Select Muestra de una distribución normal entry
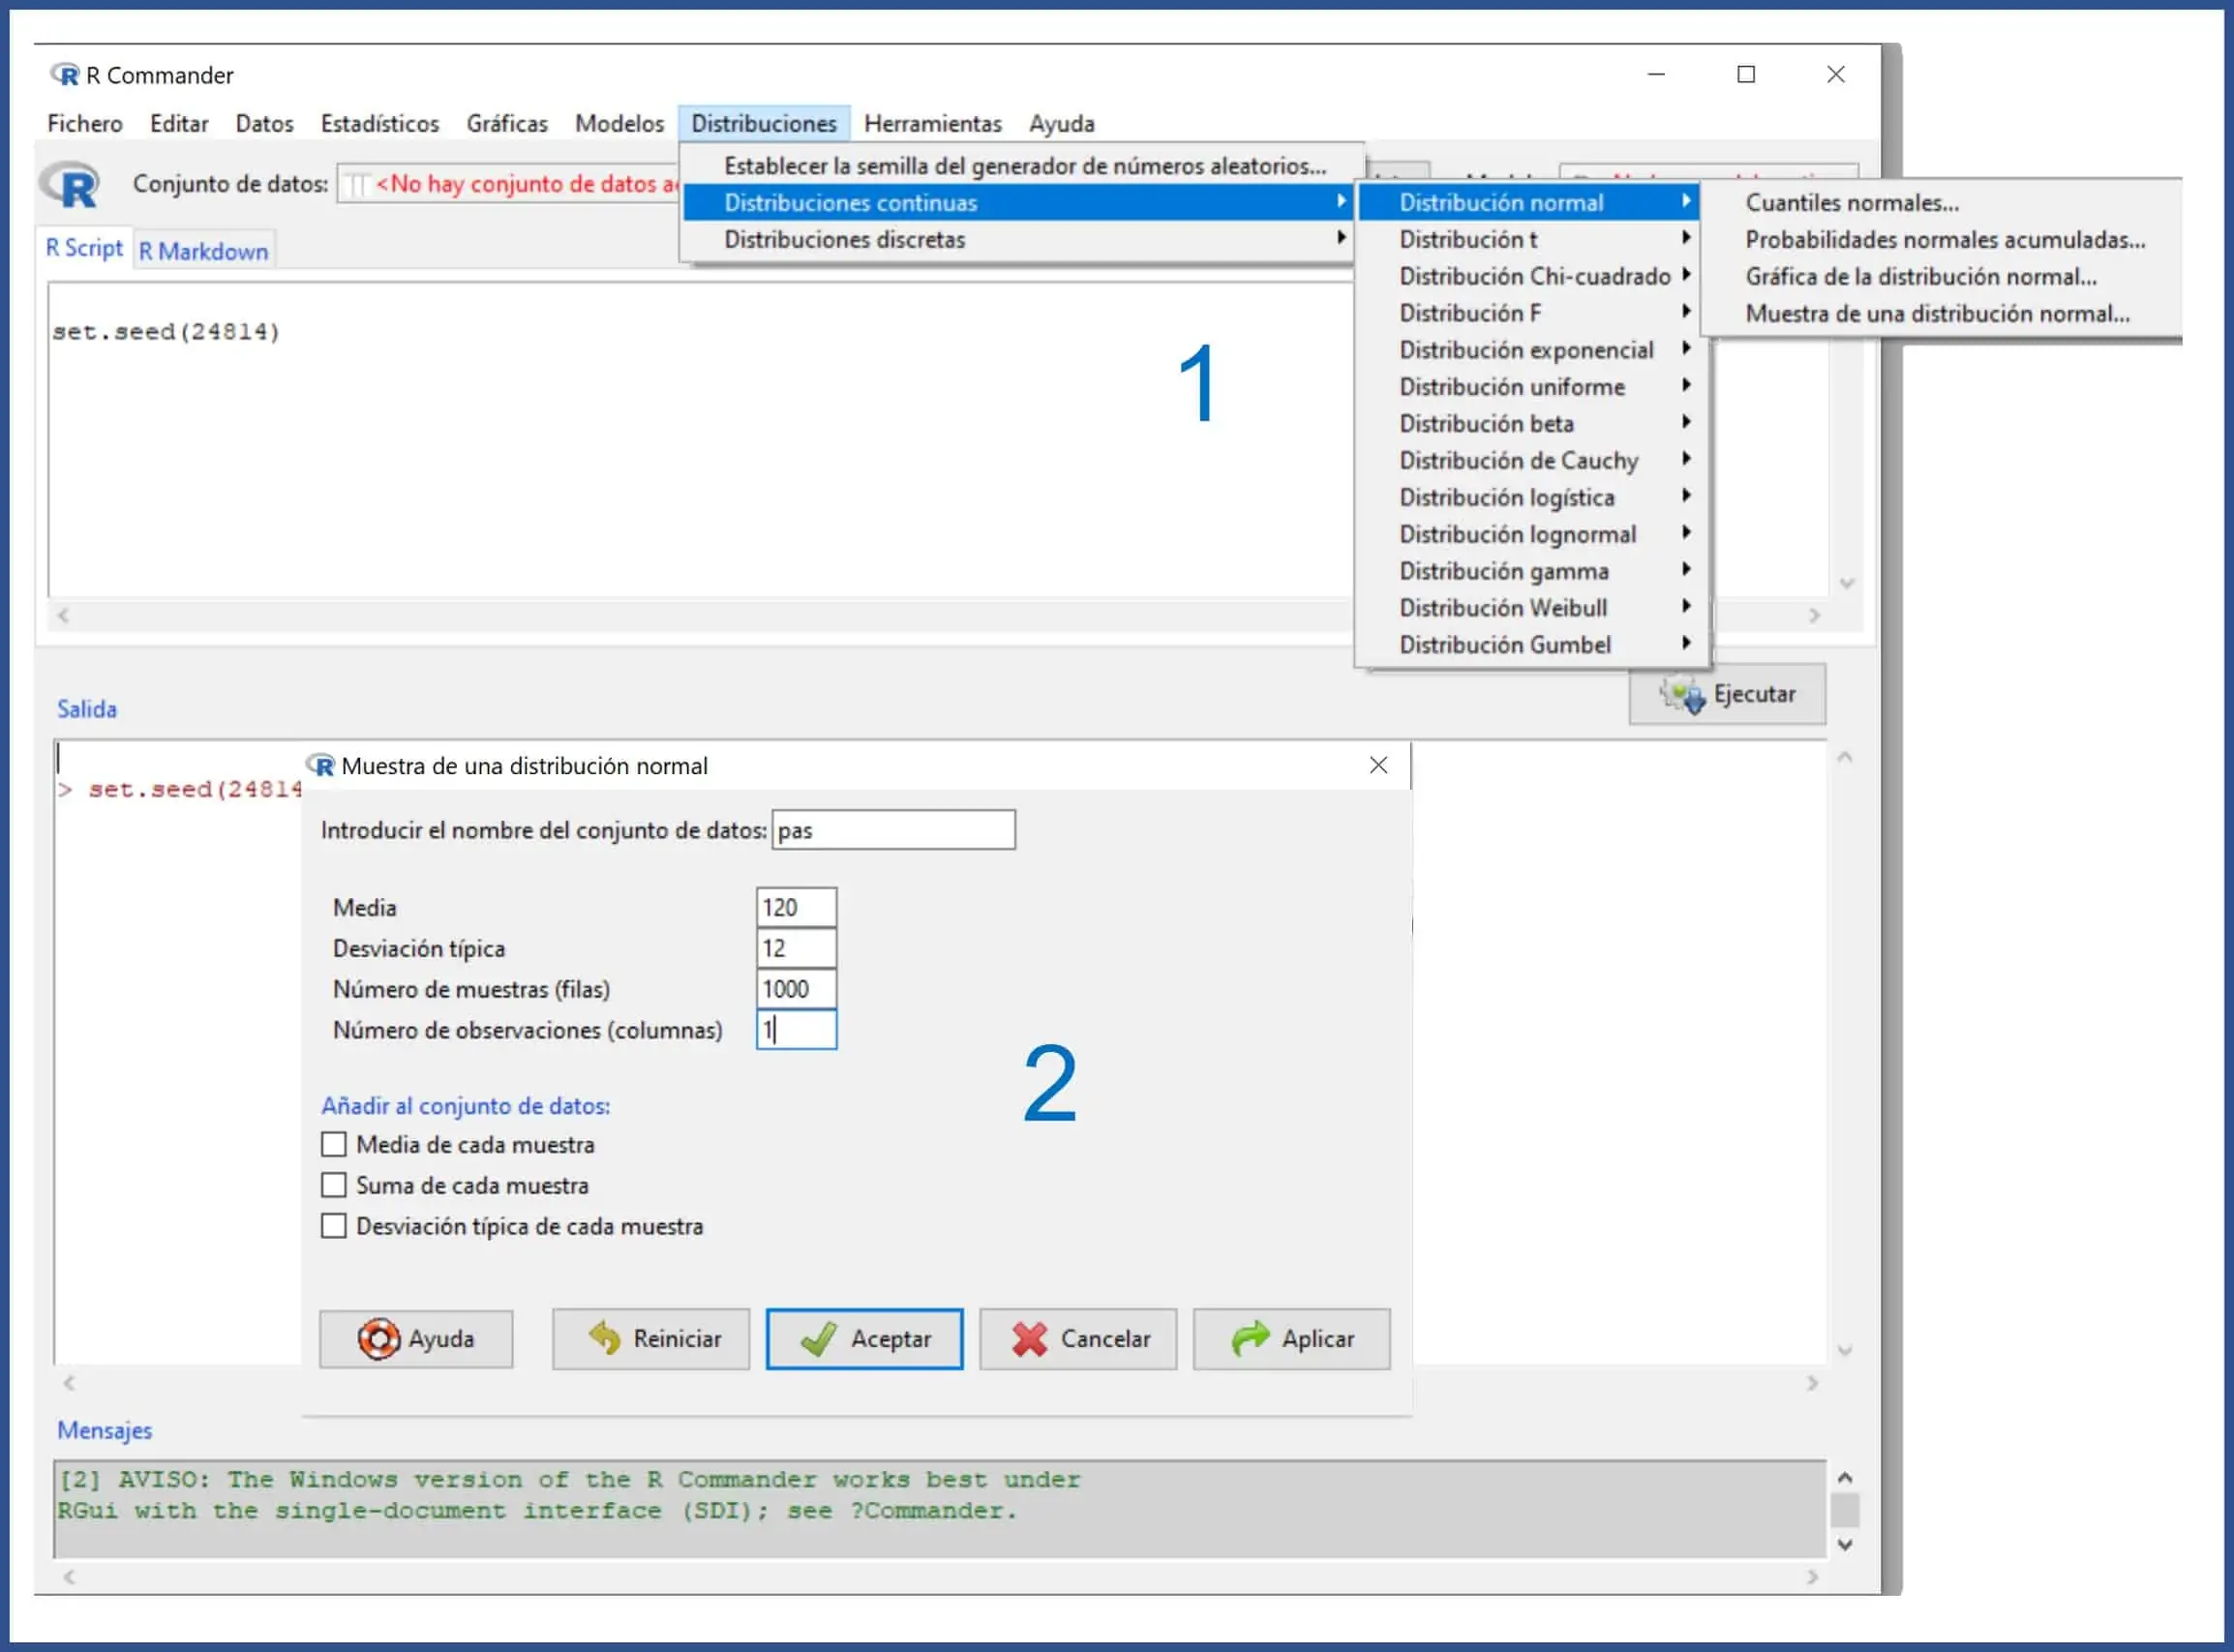 1936,313
